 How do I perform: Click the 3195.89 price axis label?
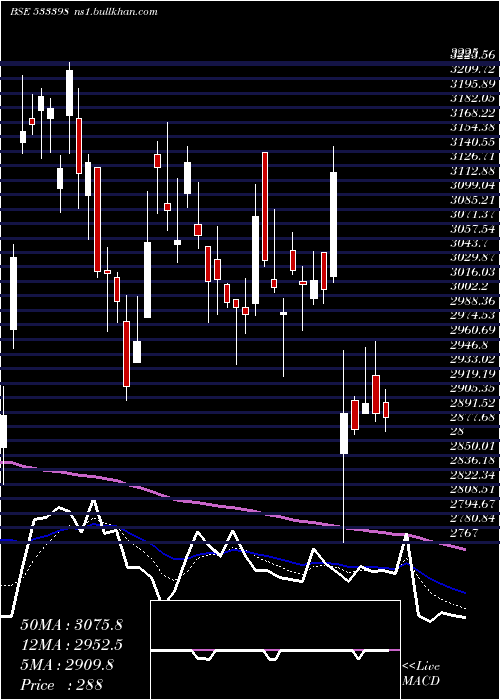tap(472, 84)
